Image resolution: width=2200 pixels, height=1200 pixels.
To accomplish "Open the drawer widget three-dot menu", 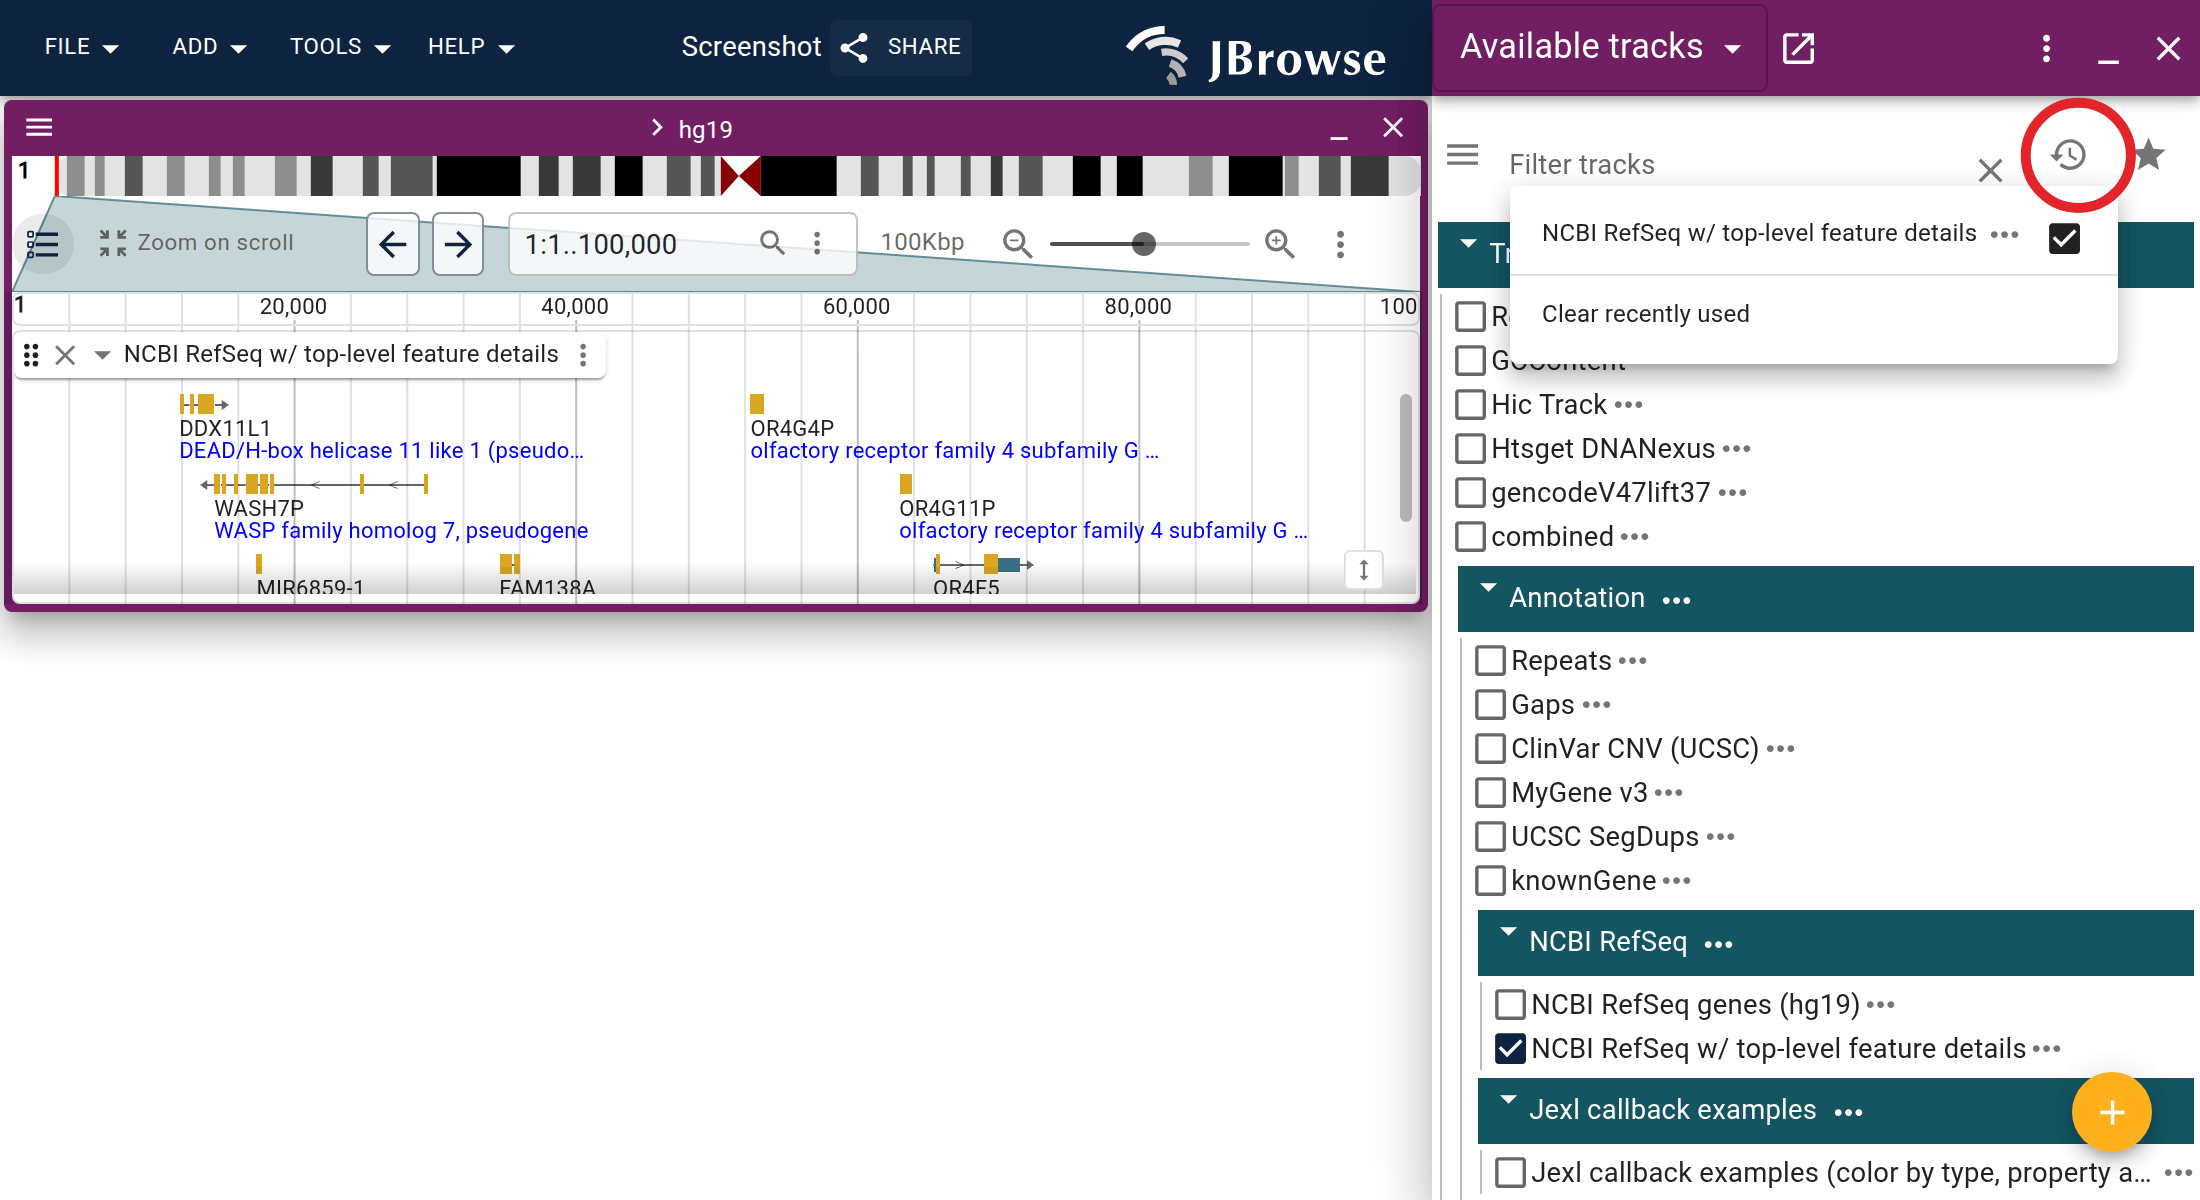I will (2046, 48).
